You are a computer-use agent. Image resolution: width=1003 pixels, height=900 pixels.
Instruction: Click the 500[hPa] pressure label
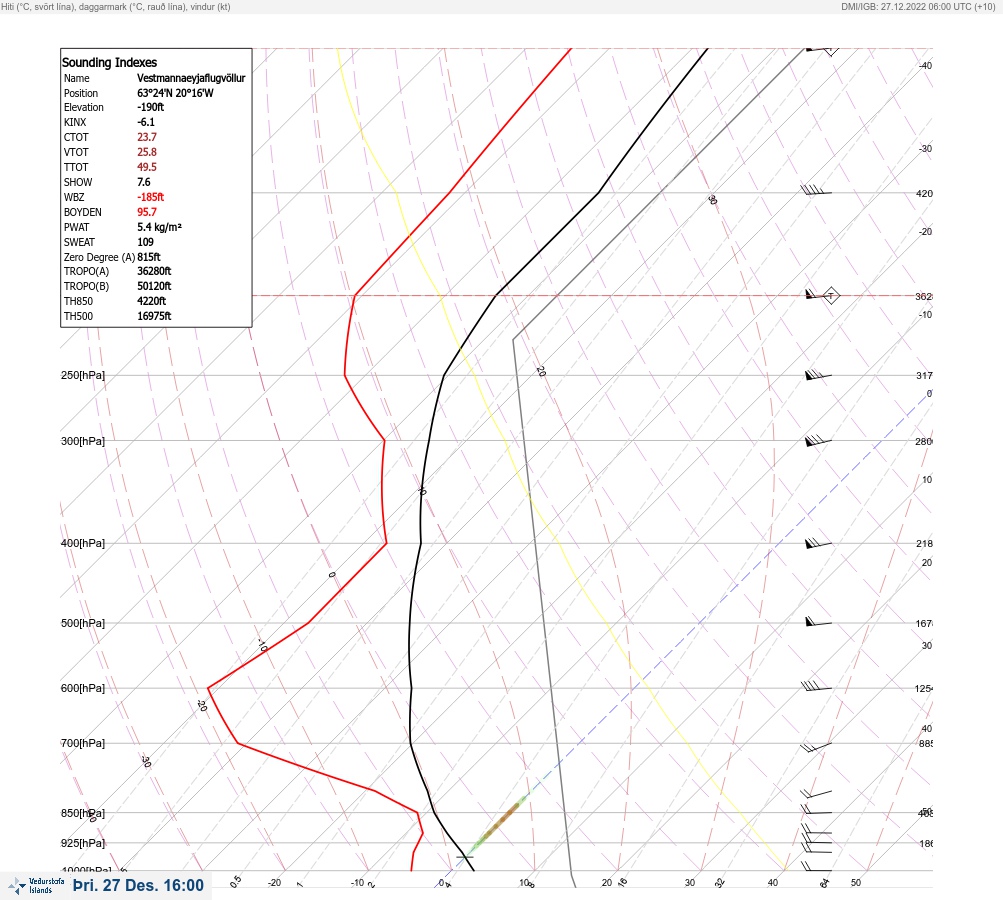coord(83,623)
